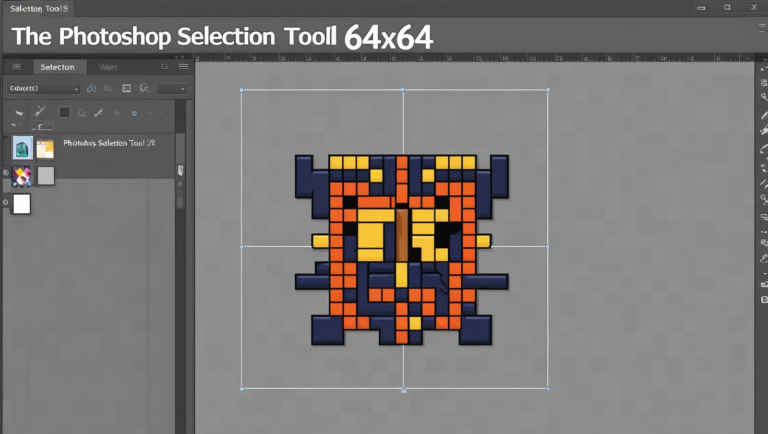Click the small blue shape icon in tool row

click(134, 113)
